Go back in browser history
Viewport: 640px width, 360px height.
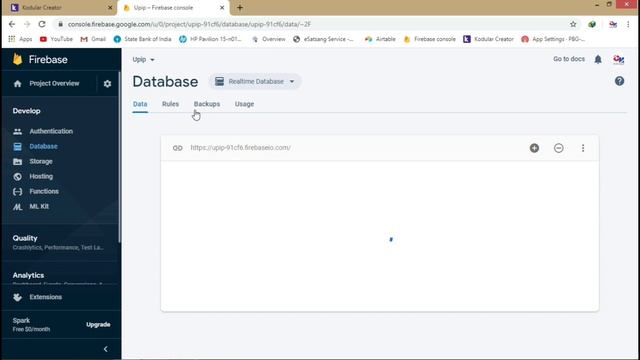click(12, 24)
